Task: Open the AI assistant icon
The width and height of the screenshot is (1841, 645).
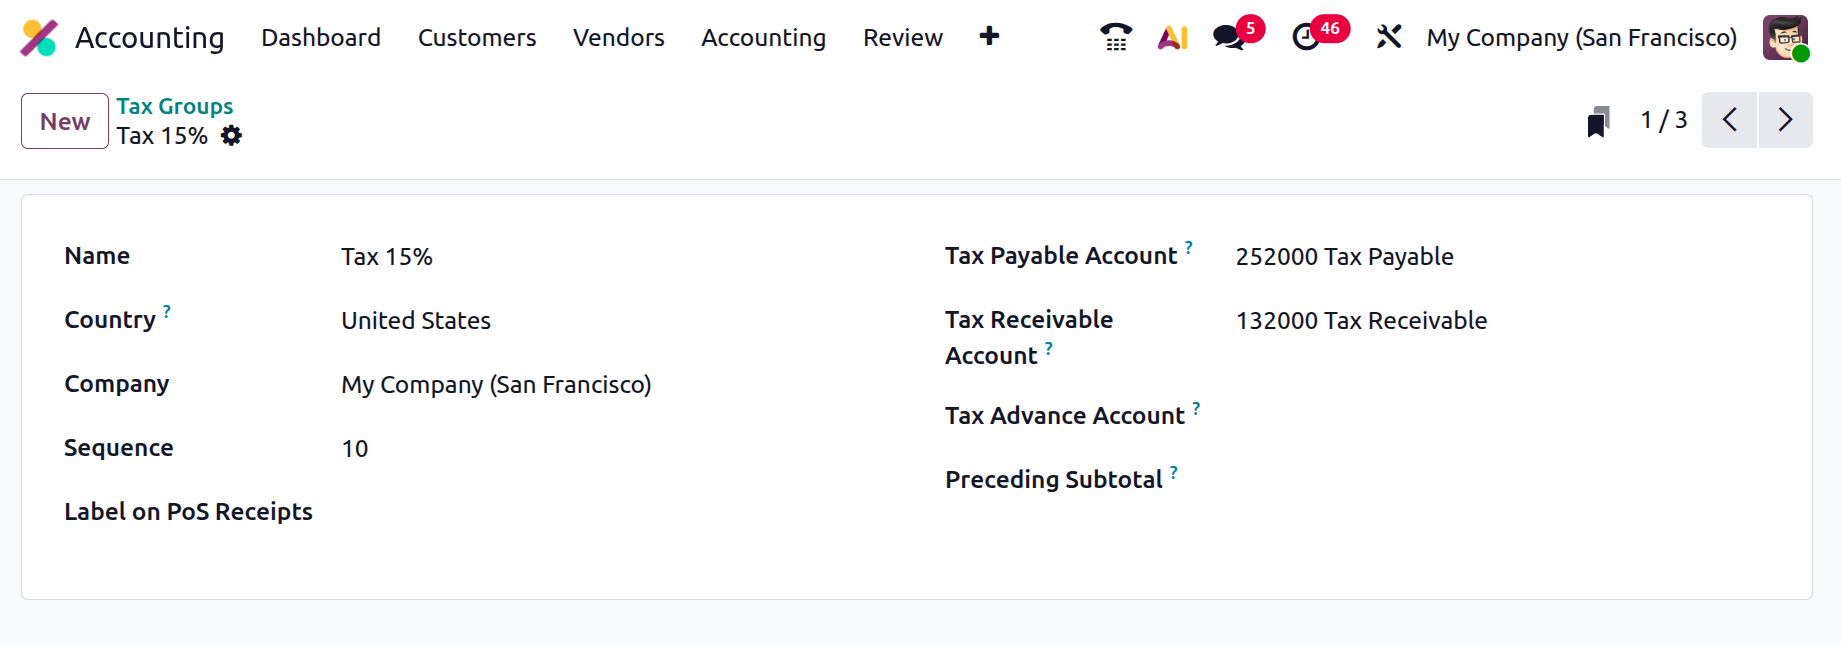Action: (x=1172, y=38)
